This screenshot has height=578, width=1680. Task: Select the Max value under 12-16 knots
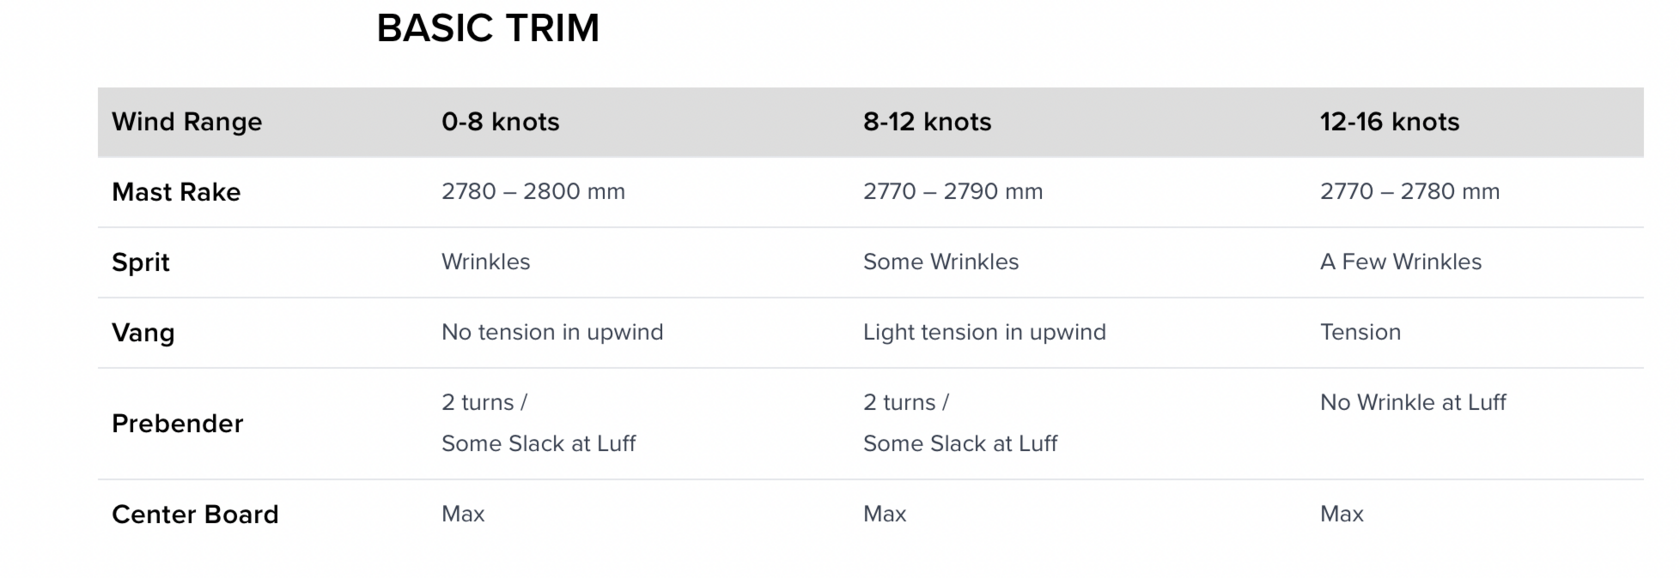point(1341,514)
